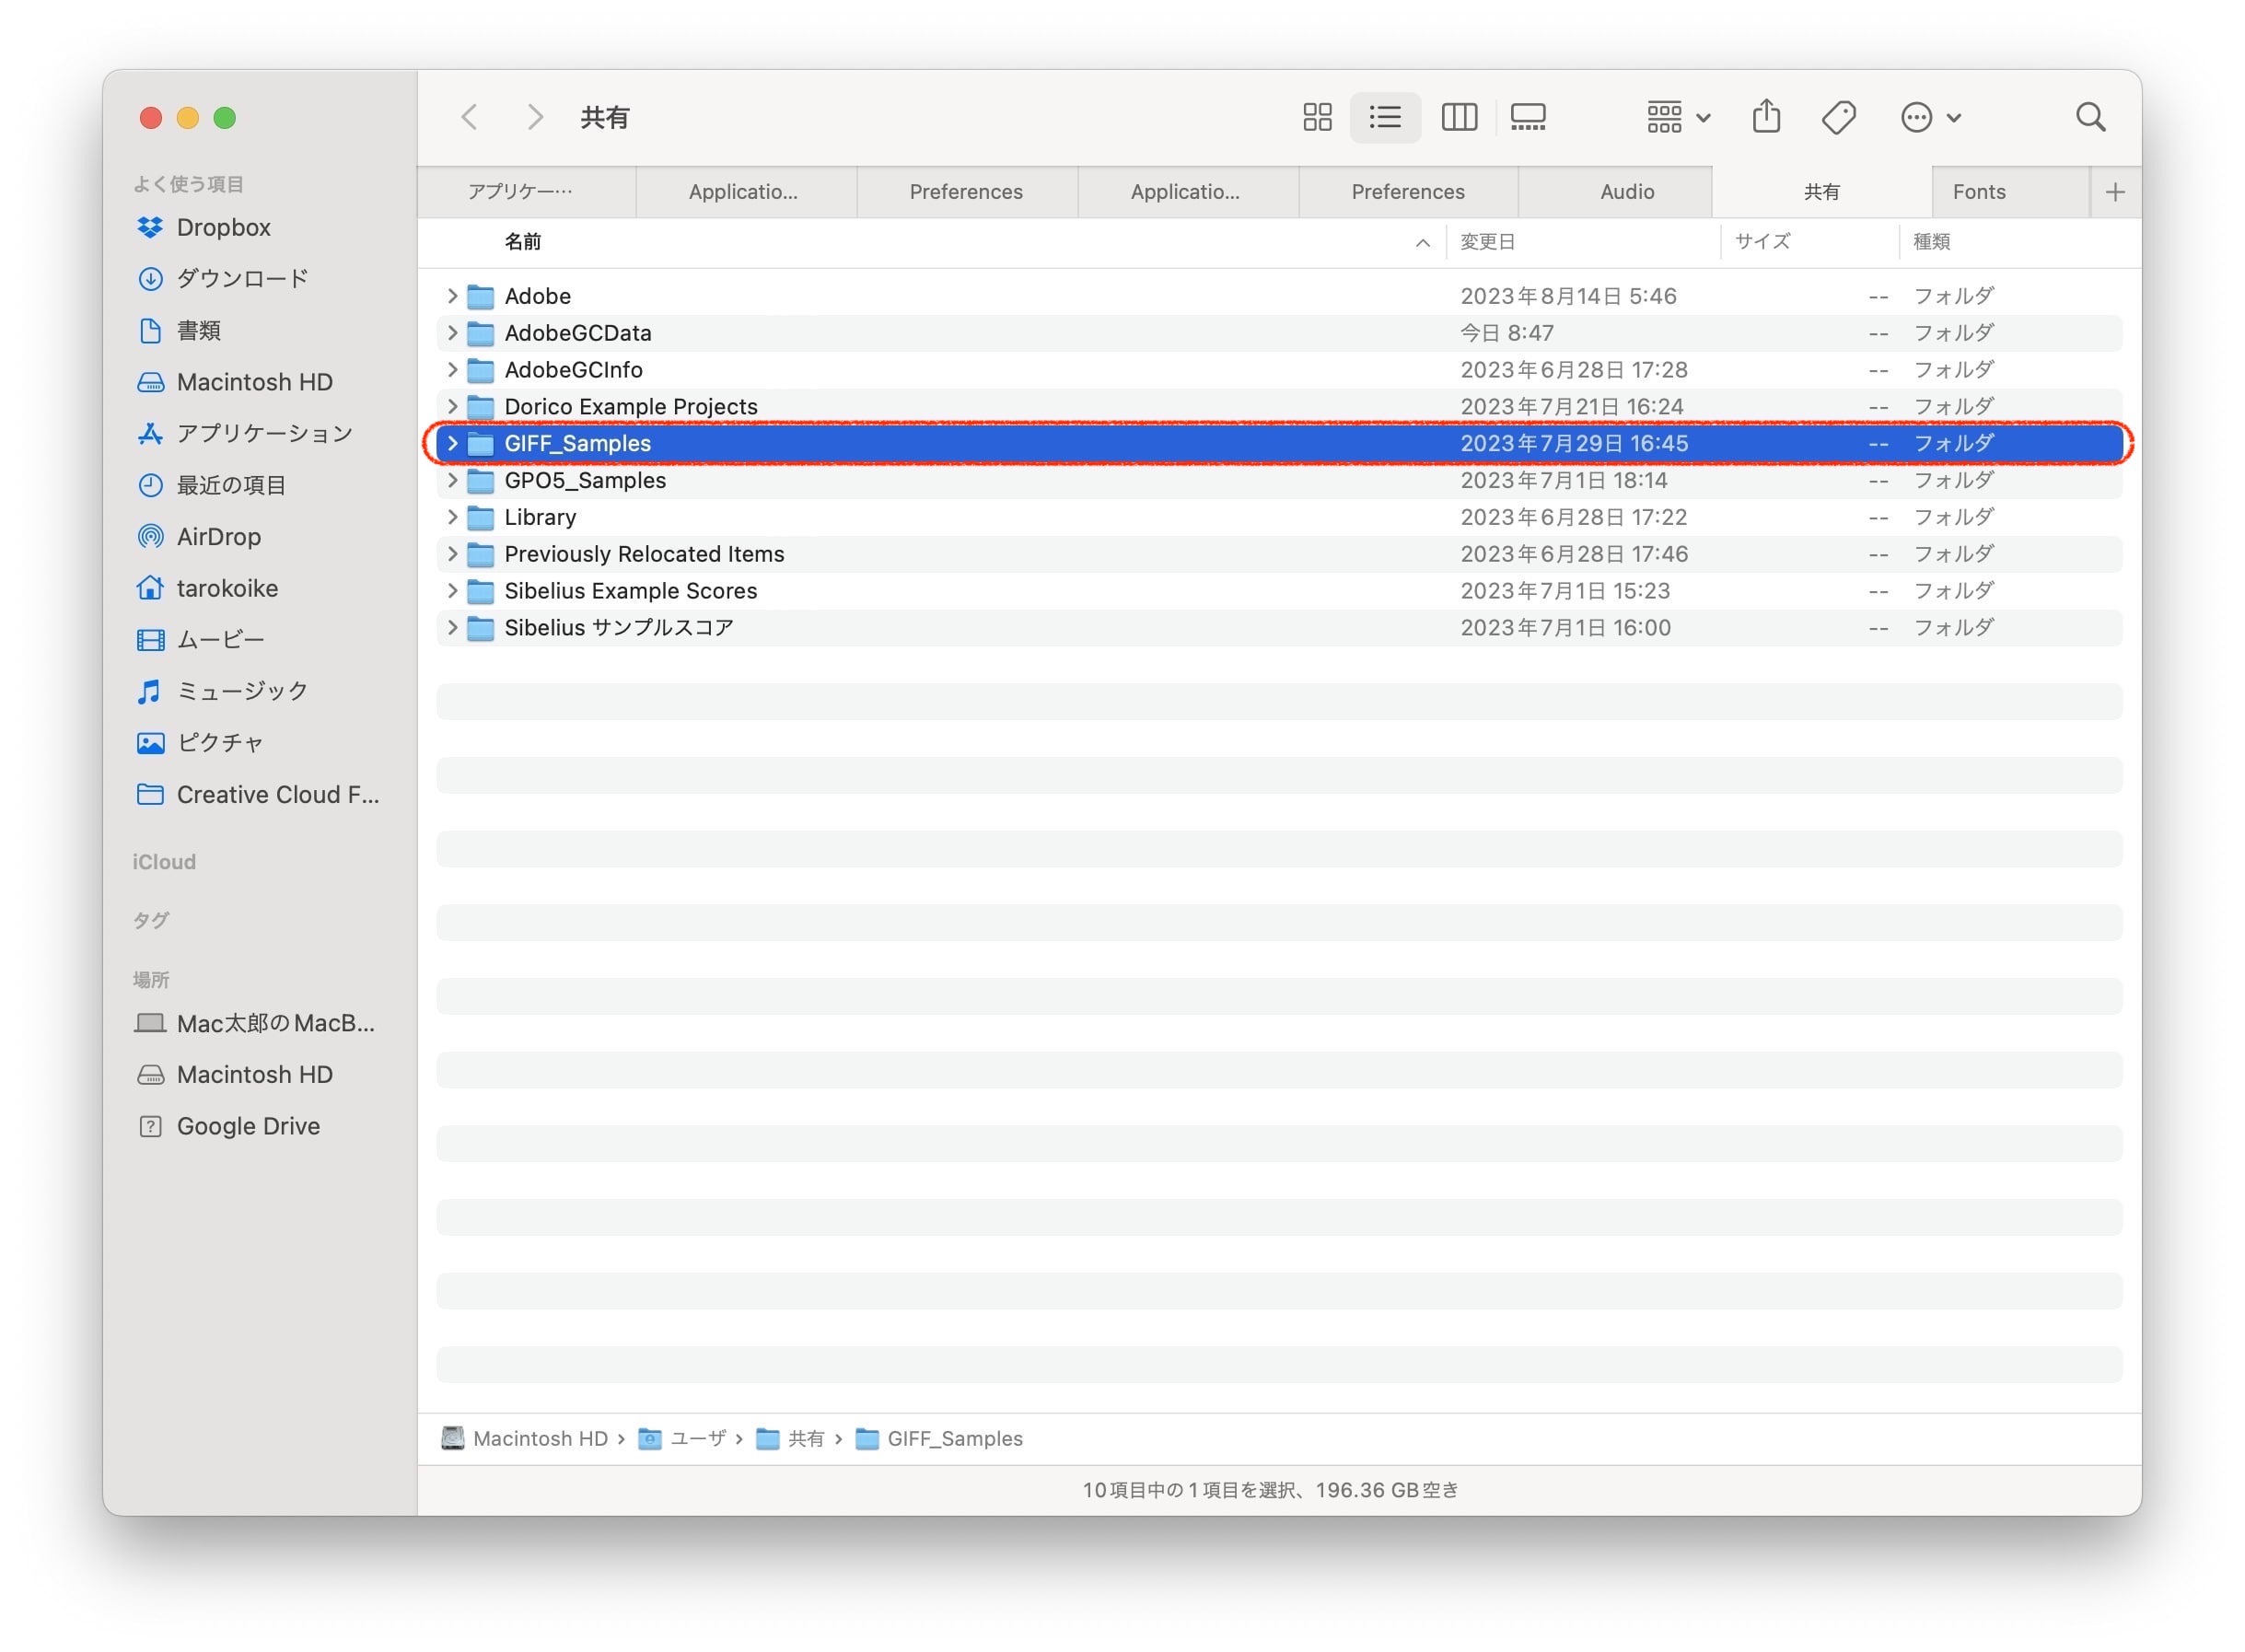Open ピクチャ in the sidebar

pyautogui.click(x=199, y=743)
